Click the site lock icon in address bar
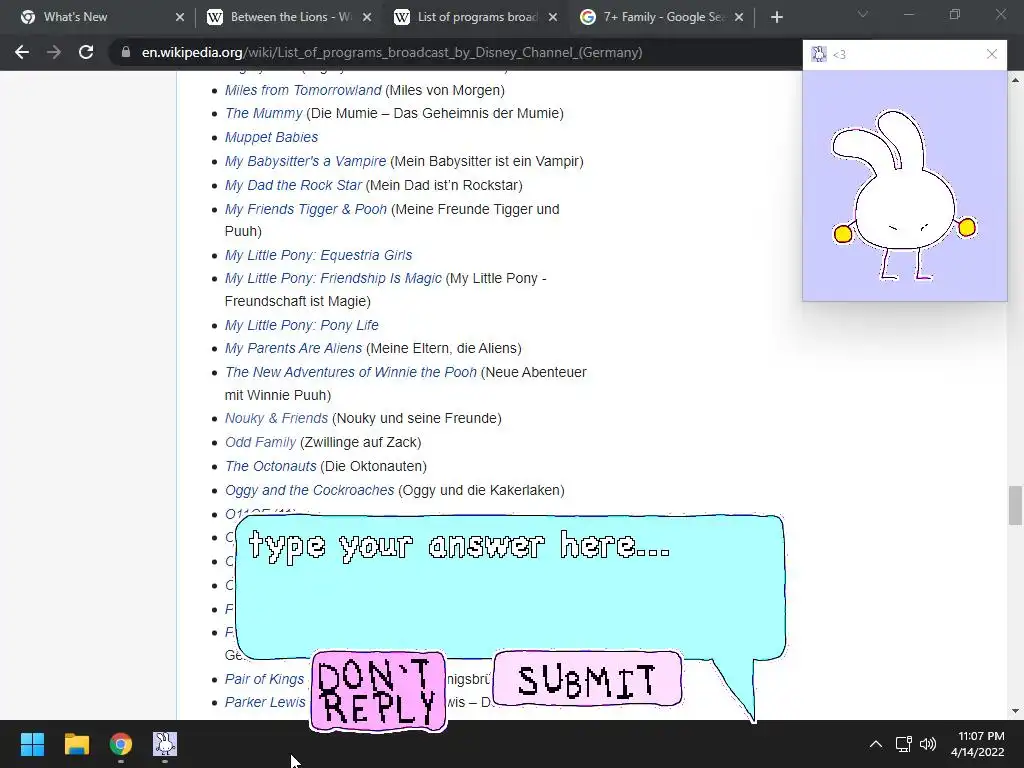1024x768 pixels. [126, 52]
